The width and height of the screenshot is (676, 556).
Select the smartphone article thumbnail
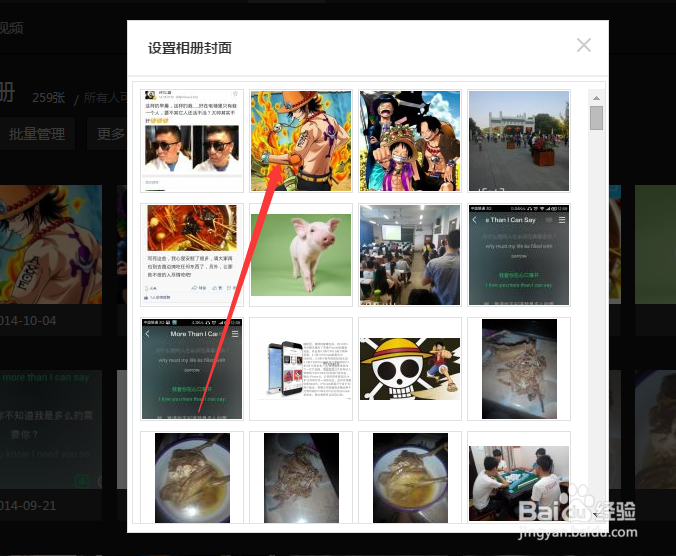click(301, 369)
